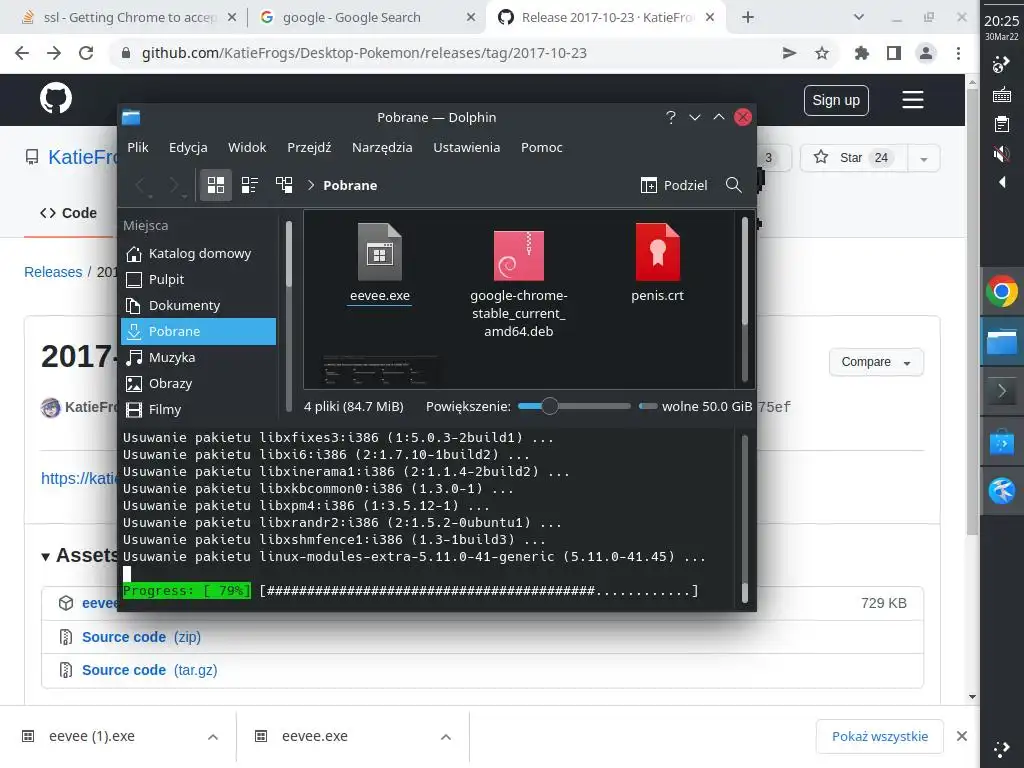
Task: Open Katalog domowy in Places
Action: (199, 253)
